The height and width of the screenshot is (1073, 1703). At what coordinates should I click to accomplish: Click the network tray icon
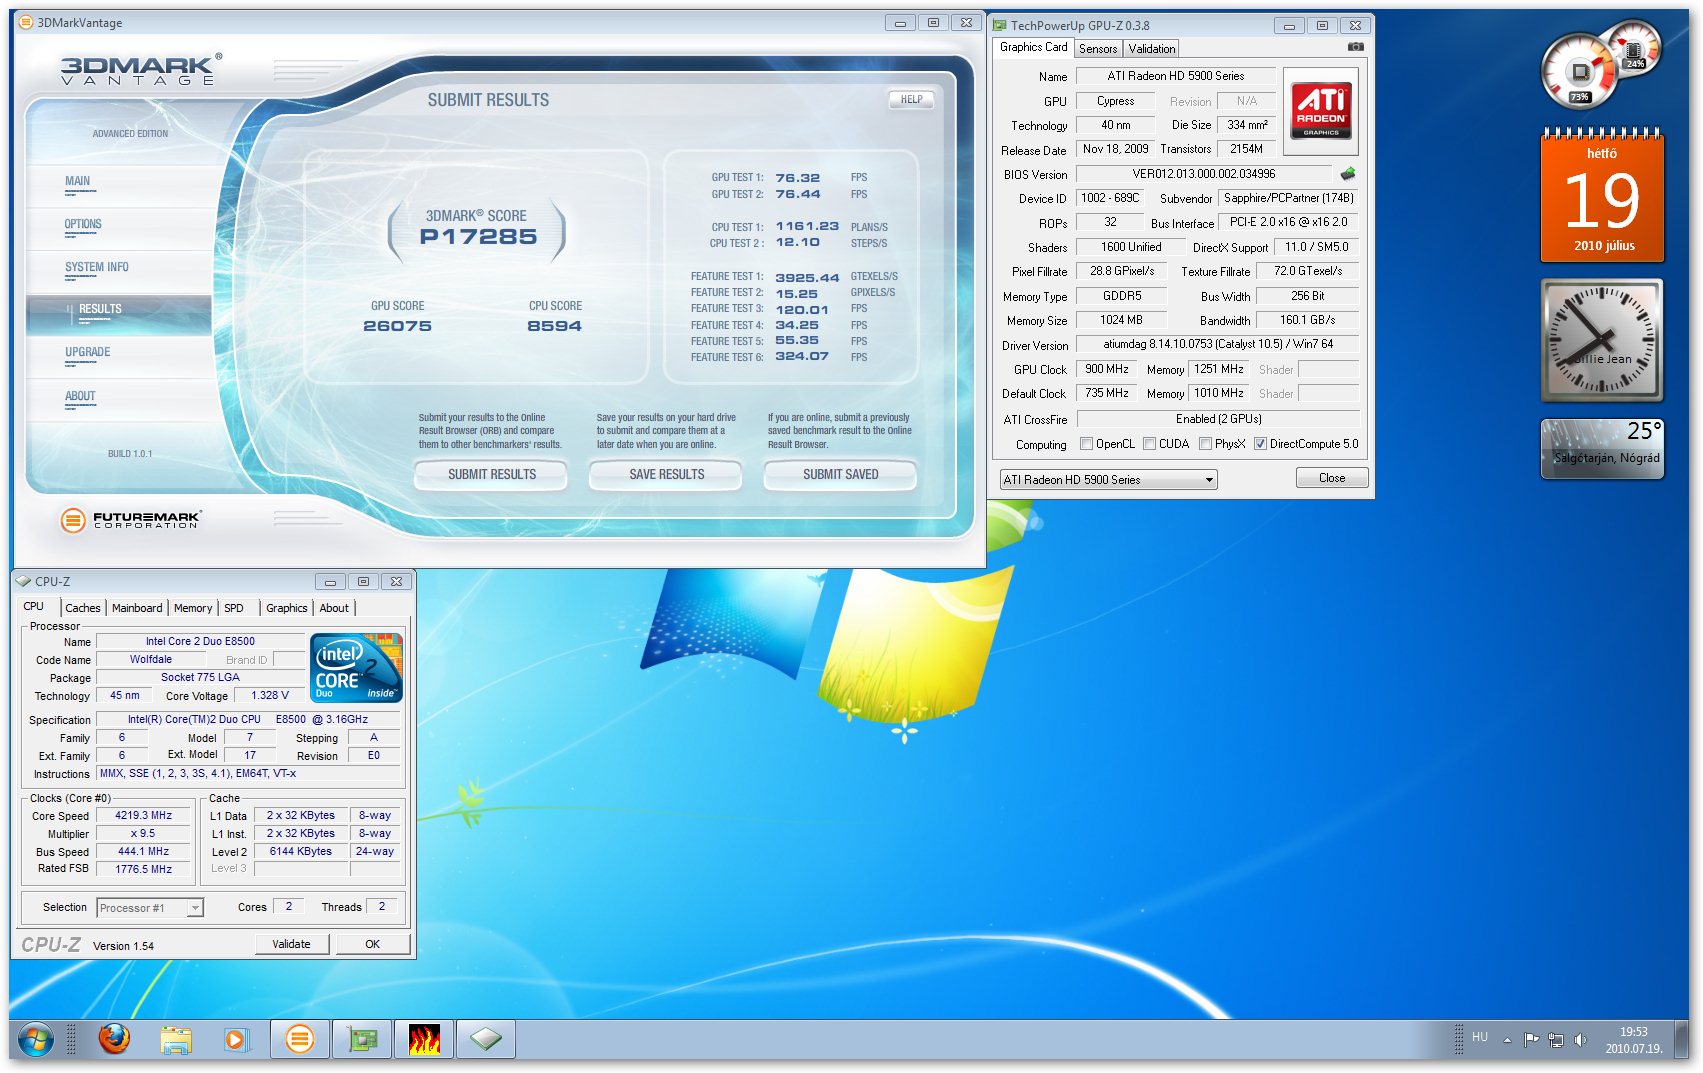[1556, 1040]
